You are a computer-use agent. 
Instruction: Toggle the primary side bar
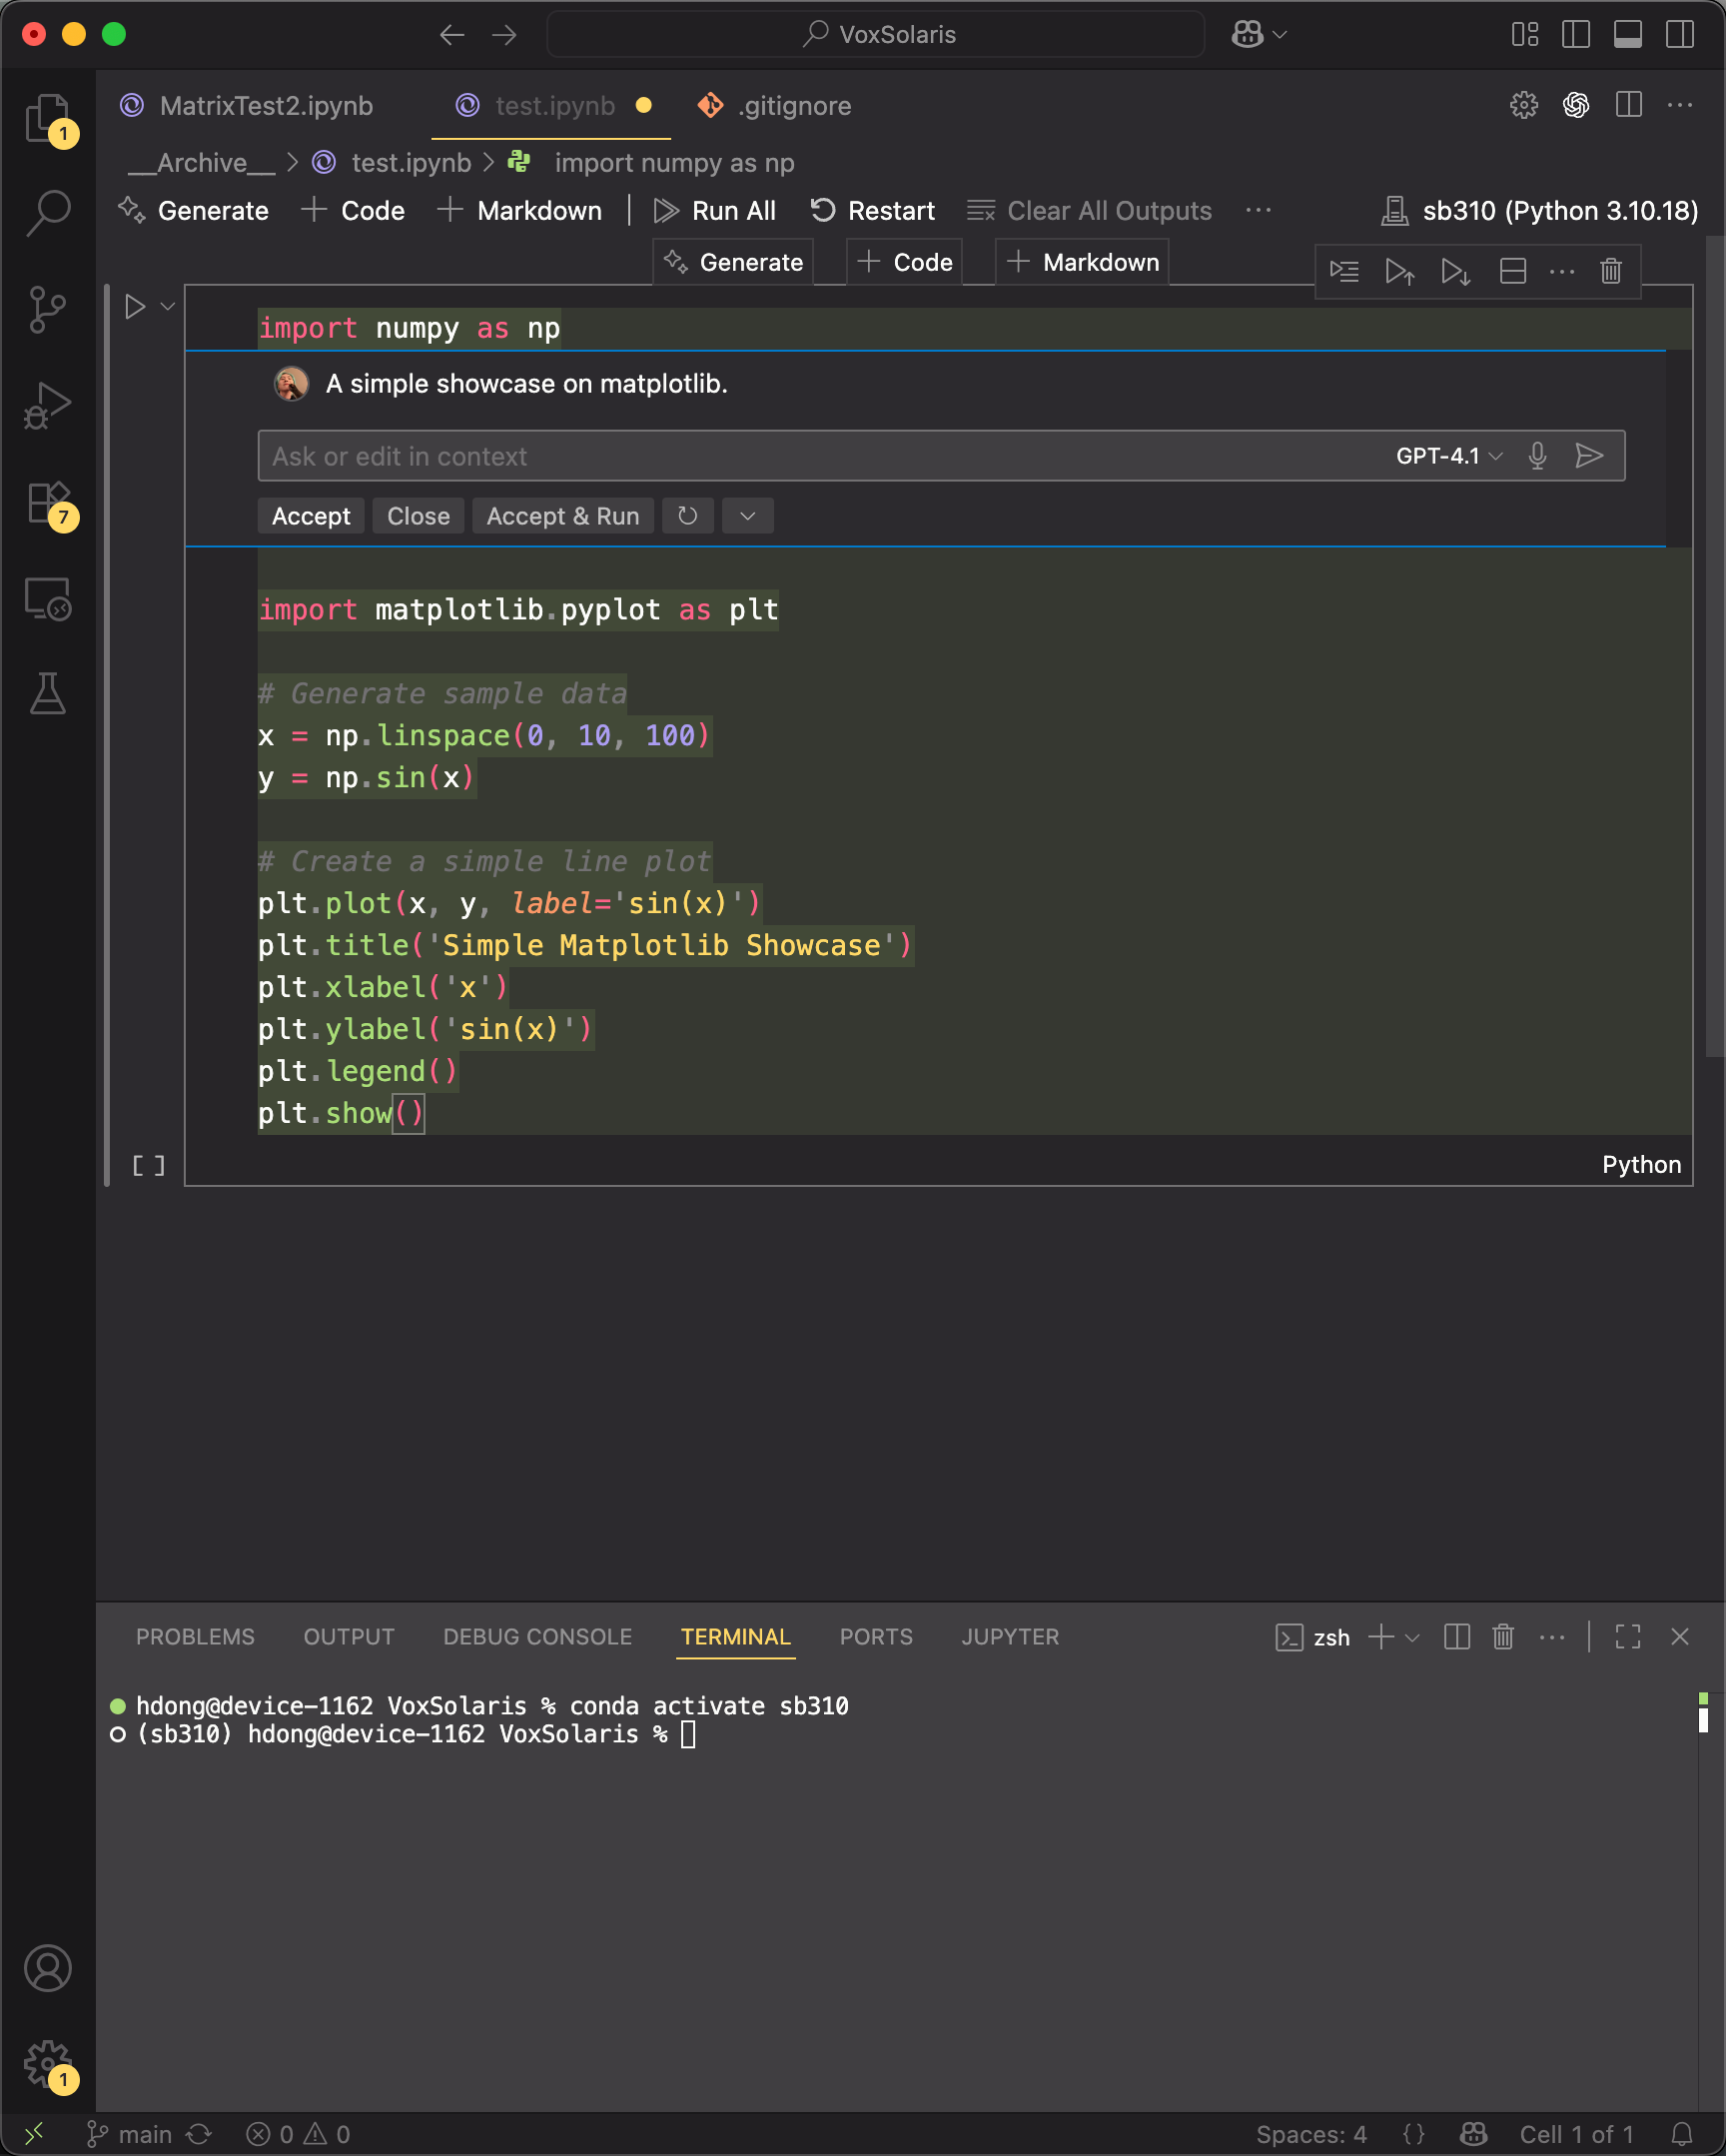point(1575,35)
